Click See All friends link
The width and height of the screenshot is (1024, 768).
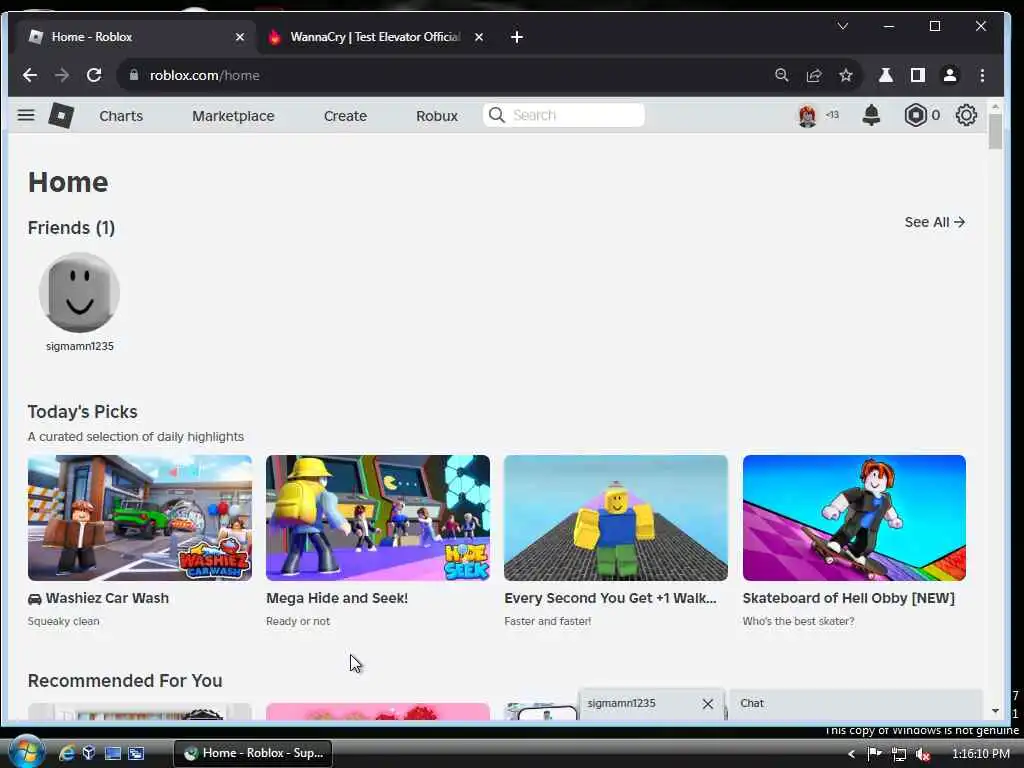[x=935, y=222]
